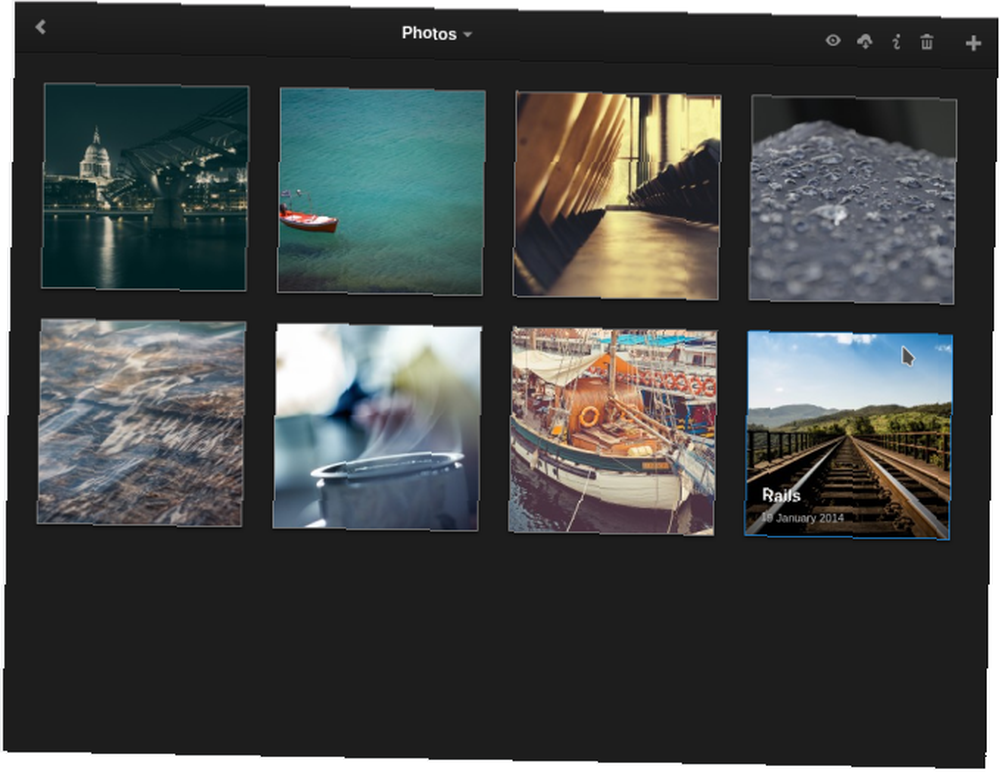Click the cloud upload share icon

point(865,42)
